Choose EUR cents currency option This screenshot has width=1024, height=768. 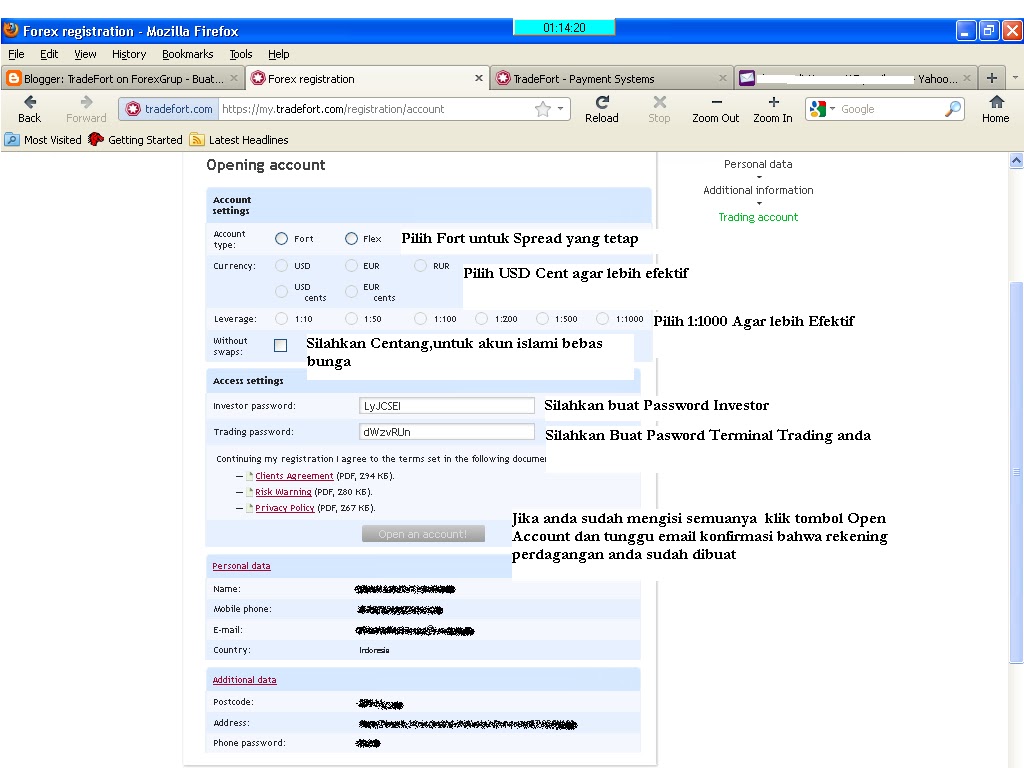point(351,291)
